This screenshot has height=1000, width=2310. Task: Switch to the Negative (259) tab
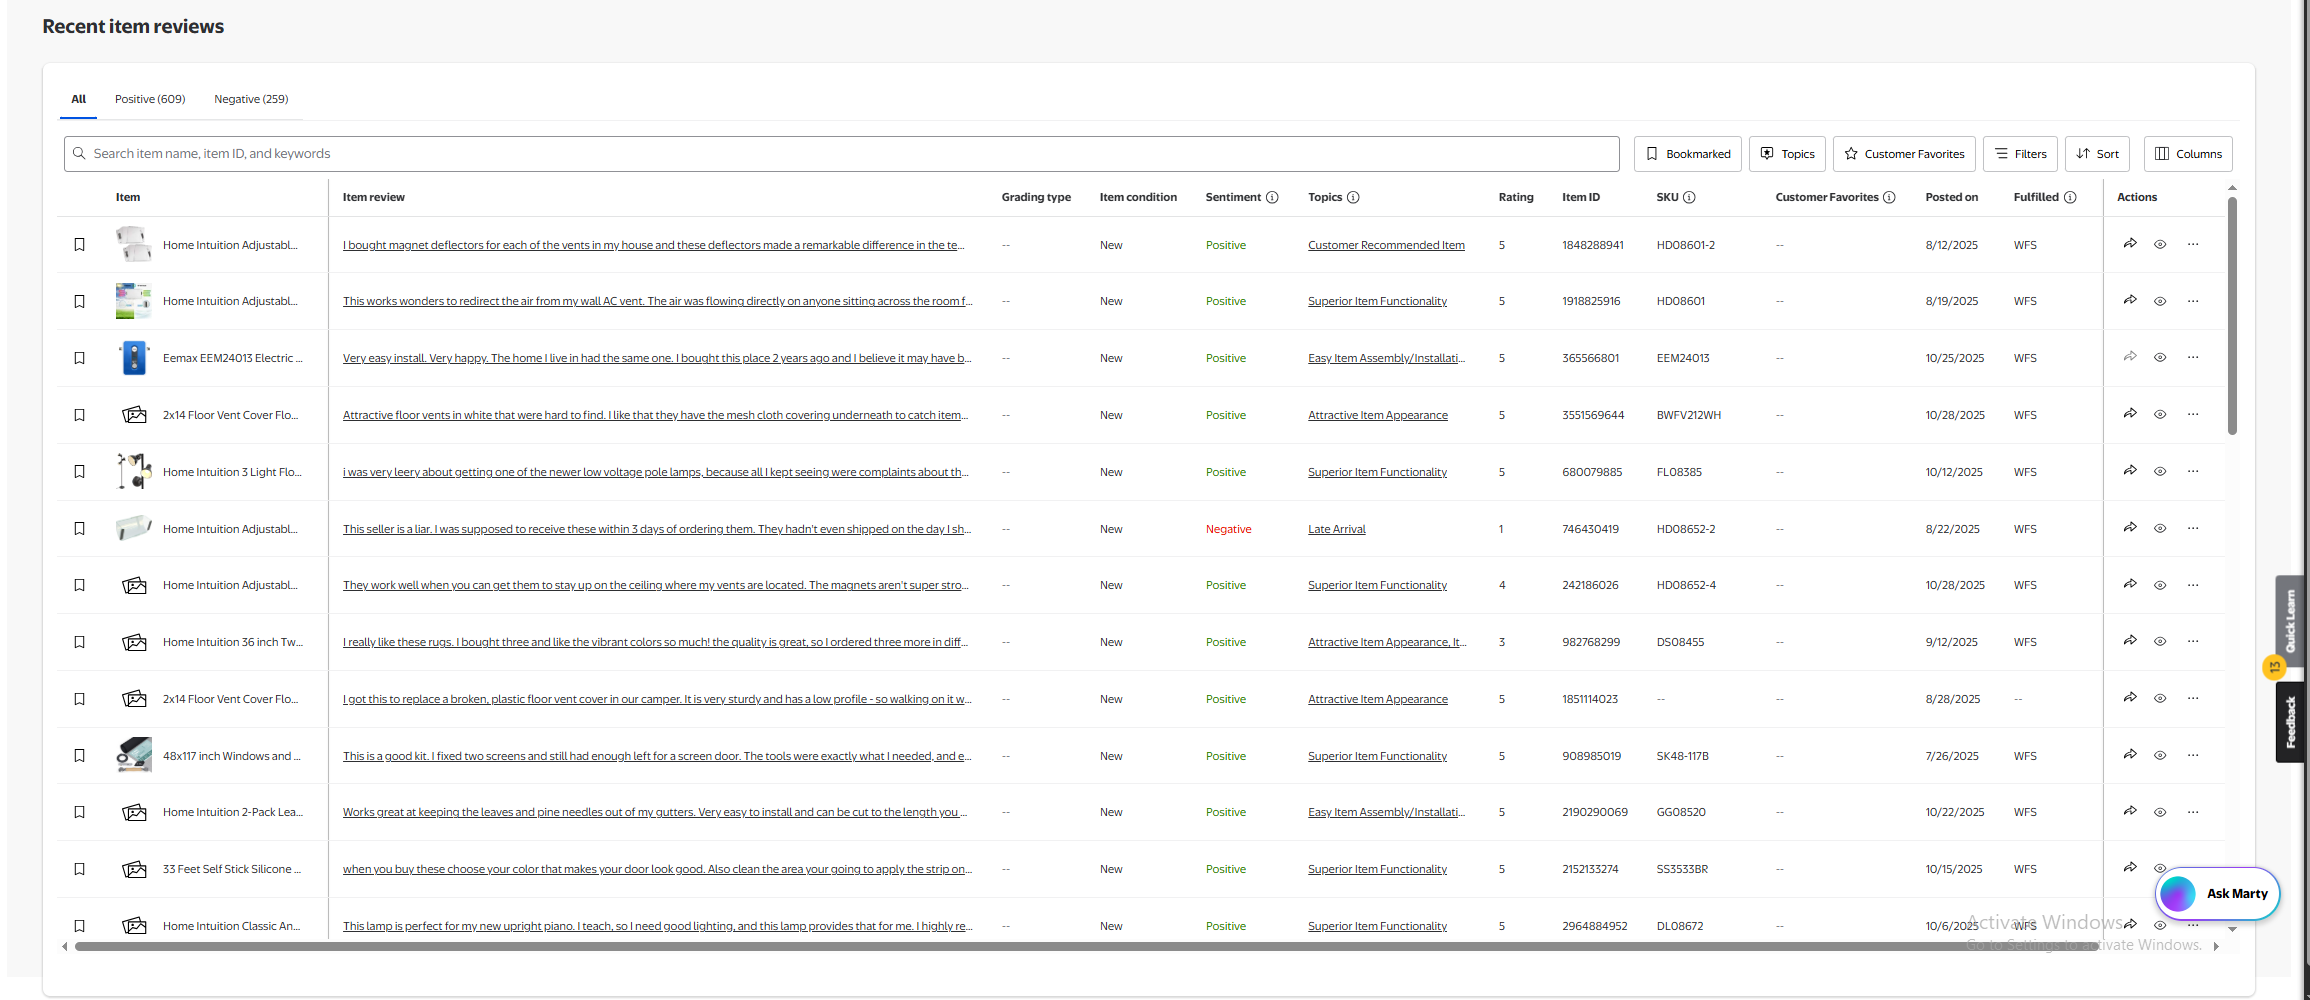click(251, 99)
